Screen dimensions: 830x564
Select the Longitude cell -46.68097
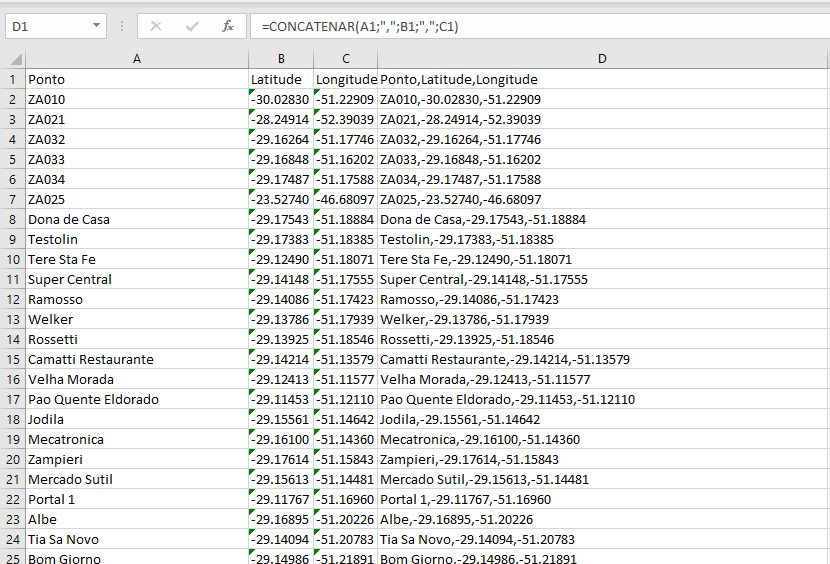pyautogui.click(x=345, y=199)
